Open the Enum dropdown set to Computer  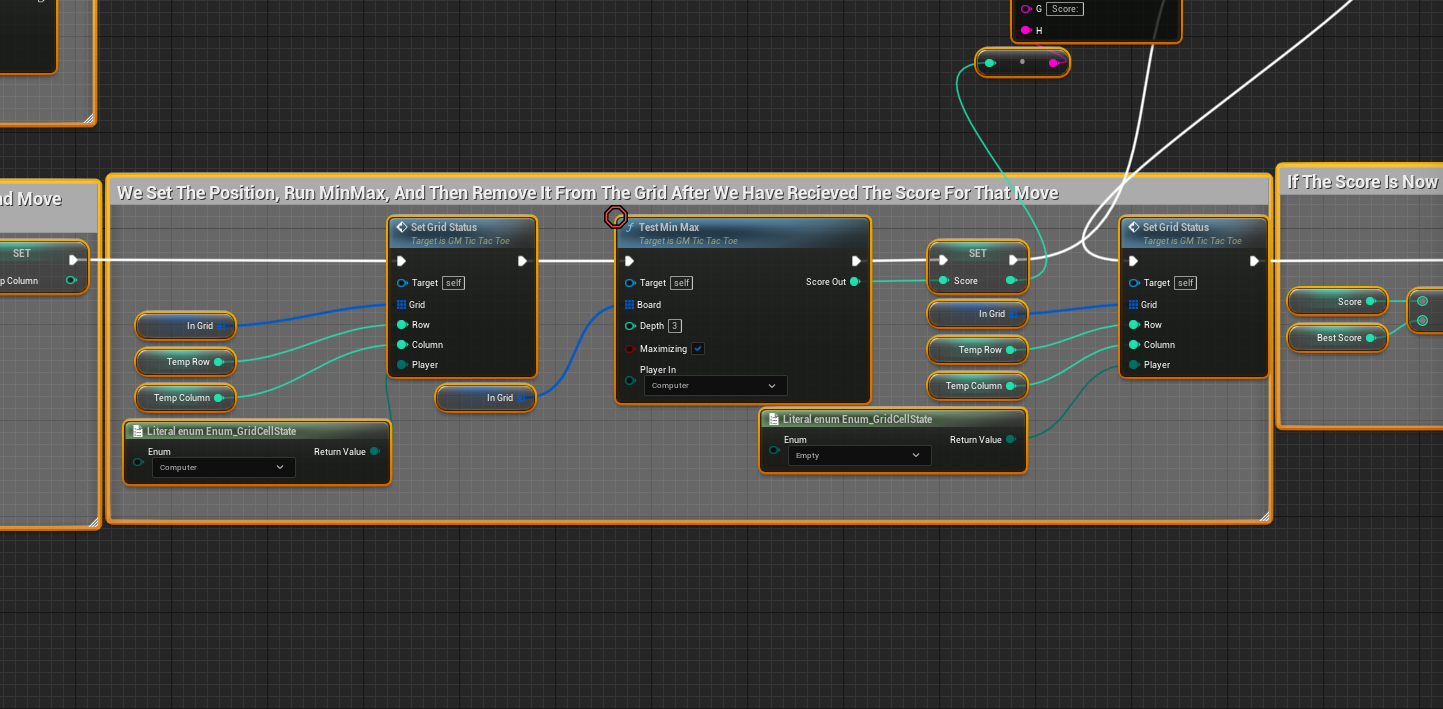(222, 467)
